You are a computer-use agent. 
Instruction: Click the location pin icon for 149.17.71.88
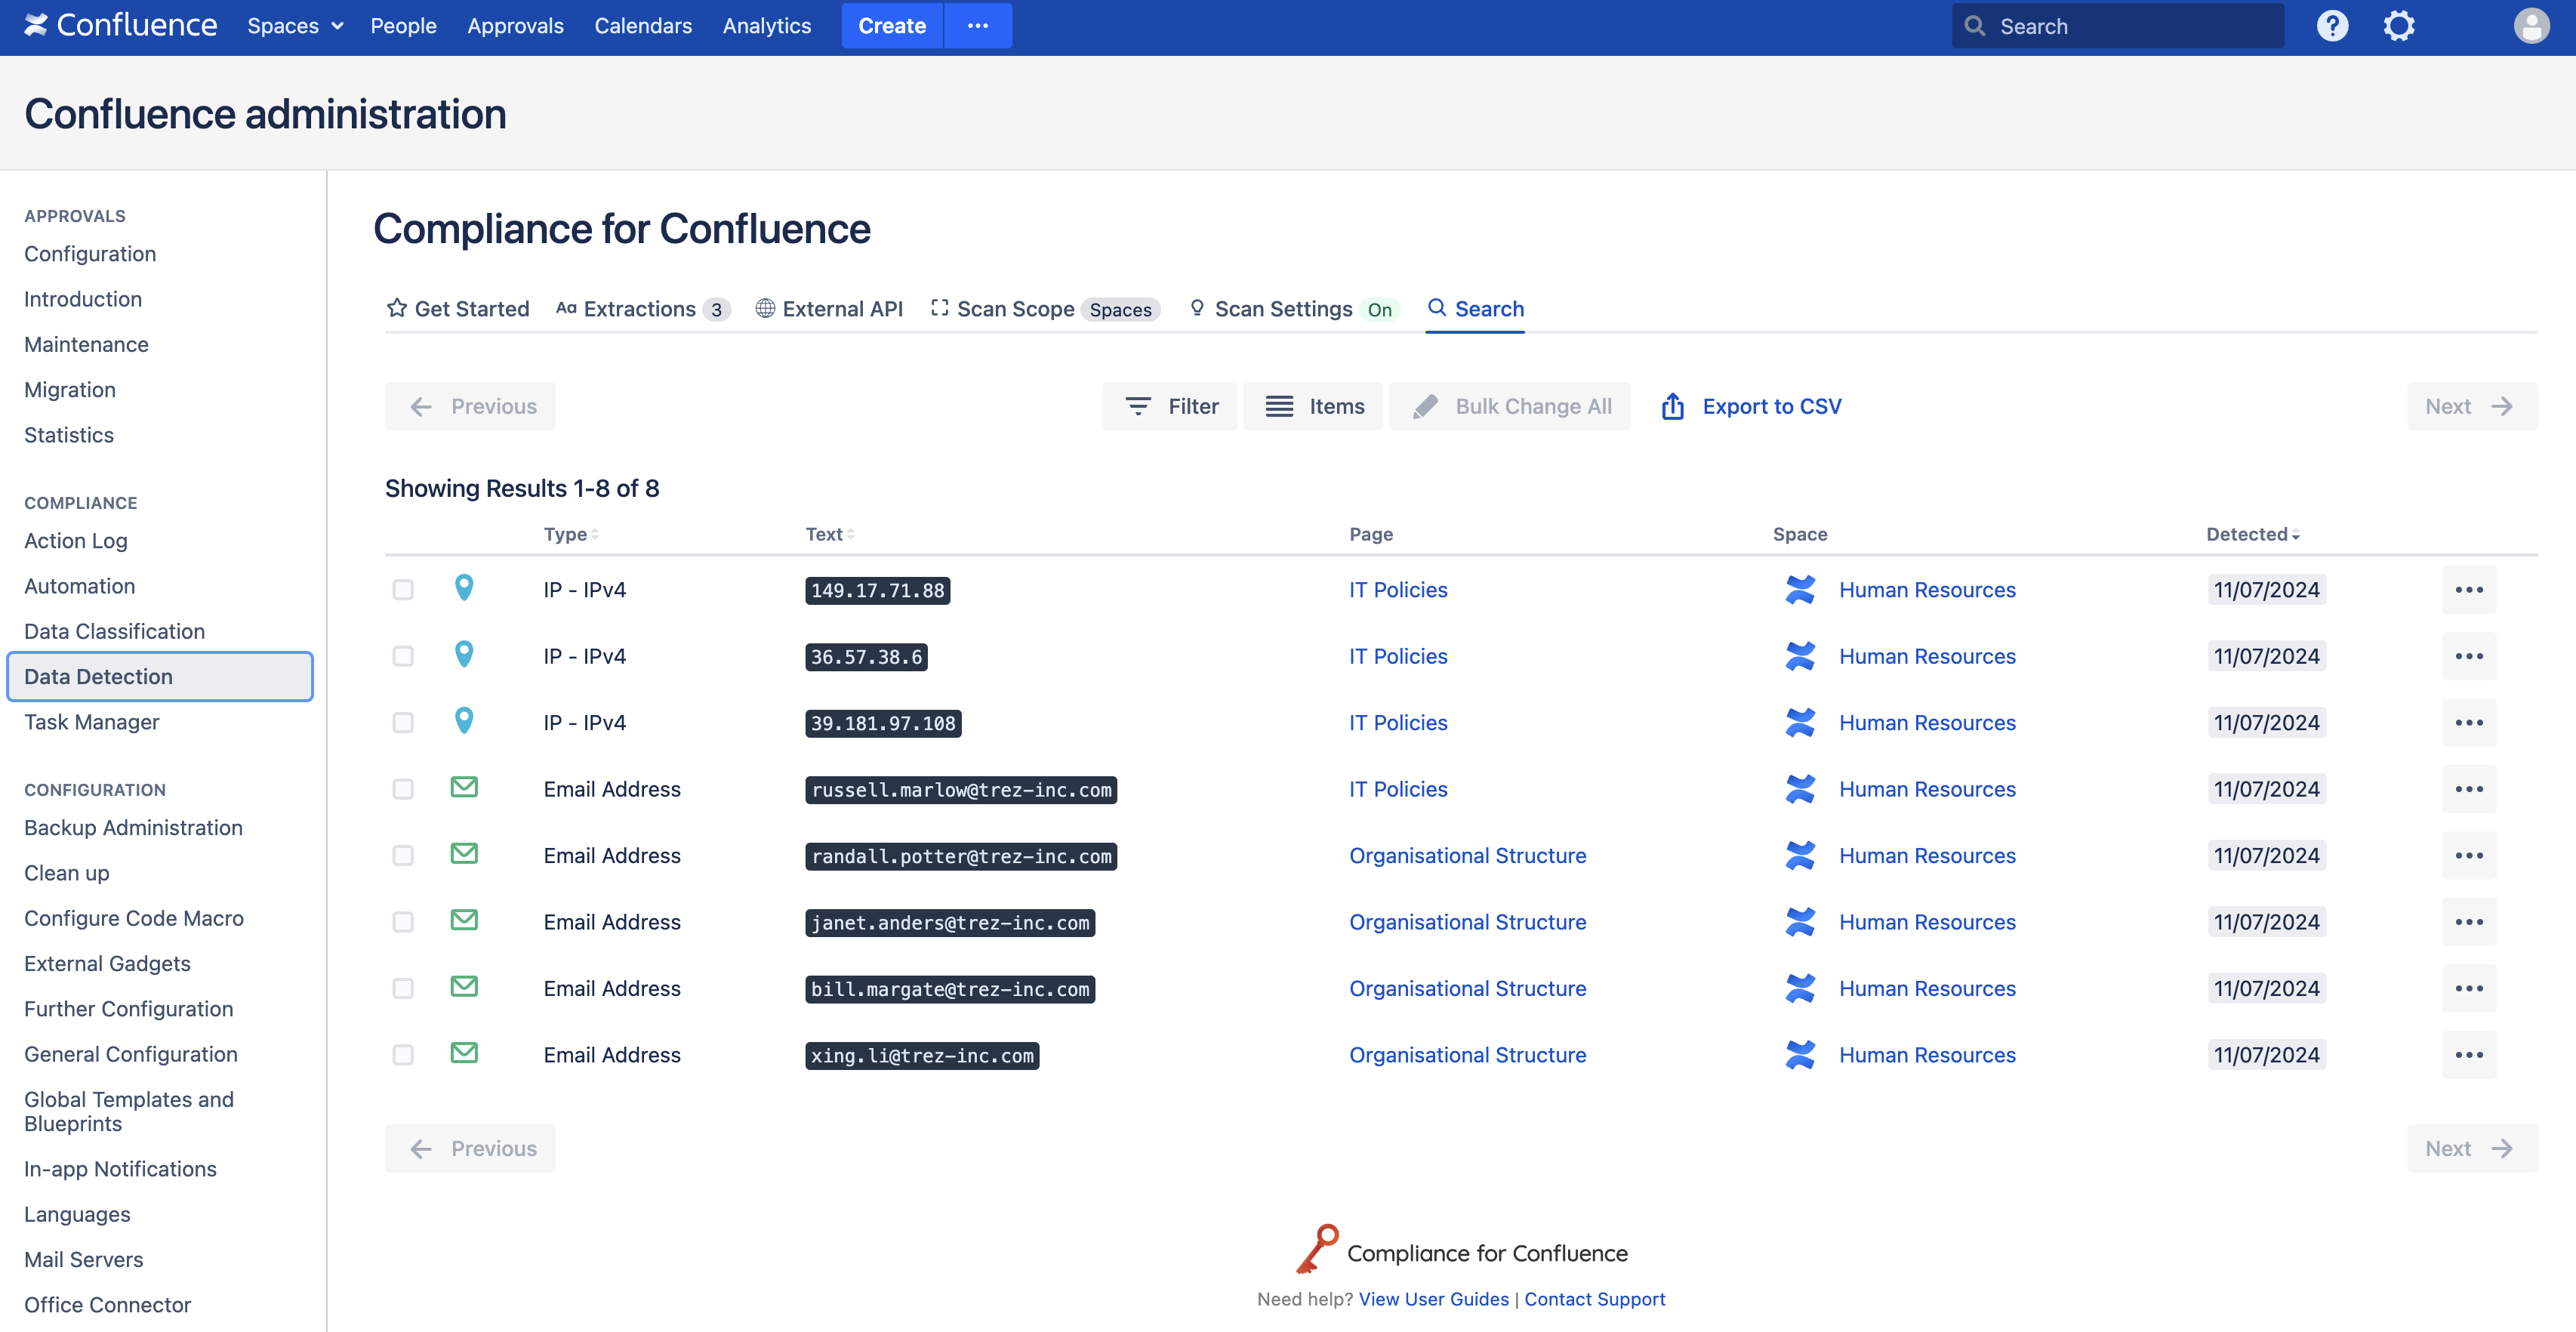463,588
